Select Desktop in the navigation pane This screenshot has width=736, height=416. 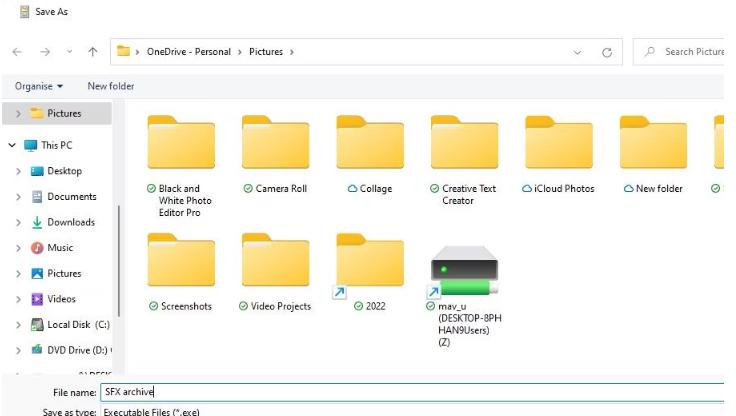point(56,171)
